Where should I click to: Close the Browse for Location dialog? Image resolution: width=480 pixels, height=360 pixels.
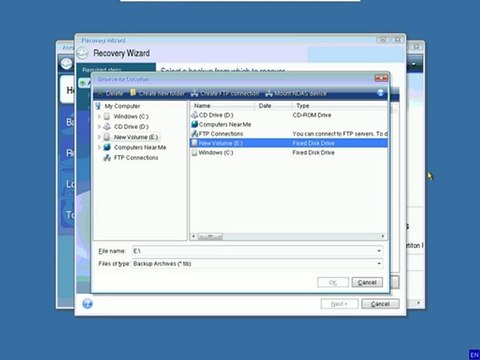[x=381, y=78]
